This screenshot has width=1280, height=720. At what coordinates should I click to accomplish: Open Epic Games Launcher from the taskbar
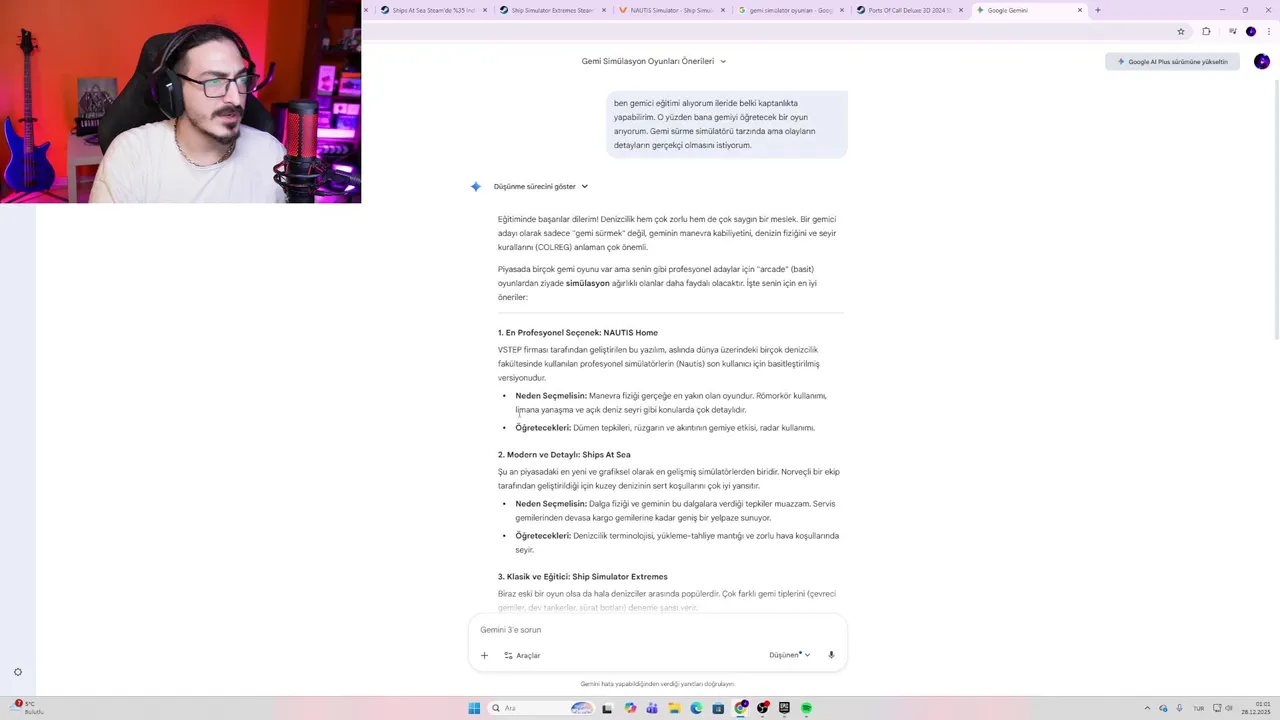coord(784,708)
